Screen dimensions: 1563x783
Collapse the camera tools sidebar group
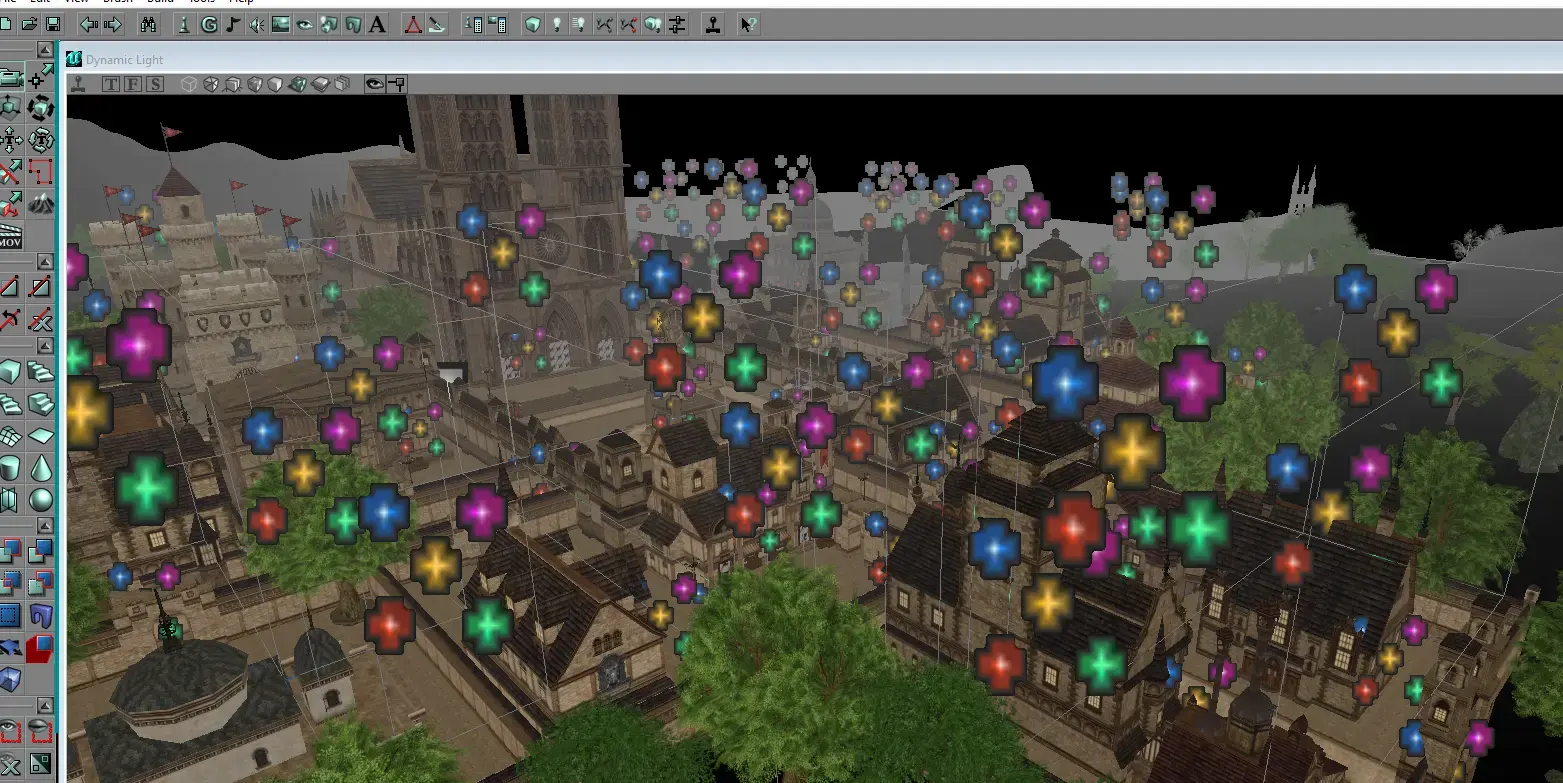point(46,50)
